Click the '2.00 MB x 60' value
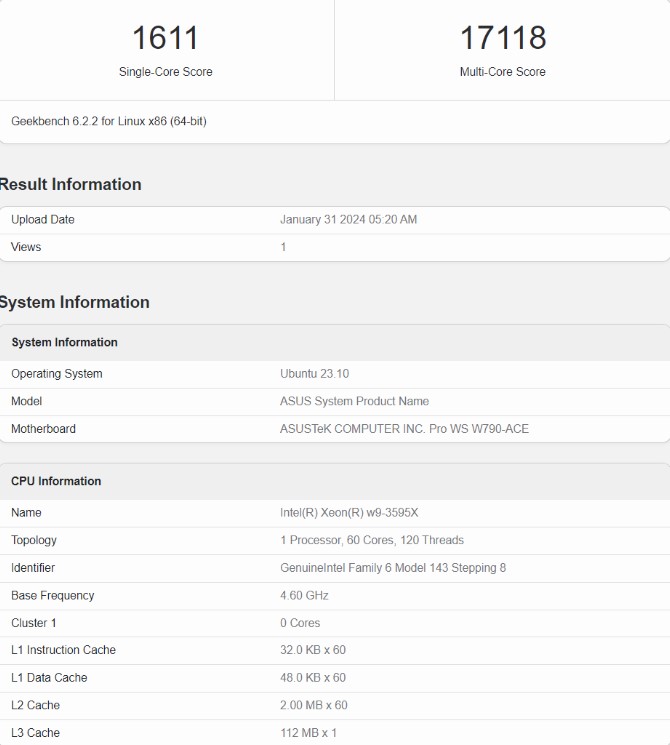The height and width of the screenshot is (745, 670). pyautogui.click(x=314, y=705)
